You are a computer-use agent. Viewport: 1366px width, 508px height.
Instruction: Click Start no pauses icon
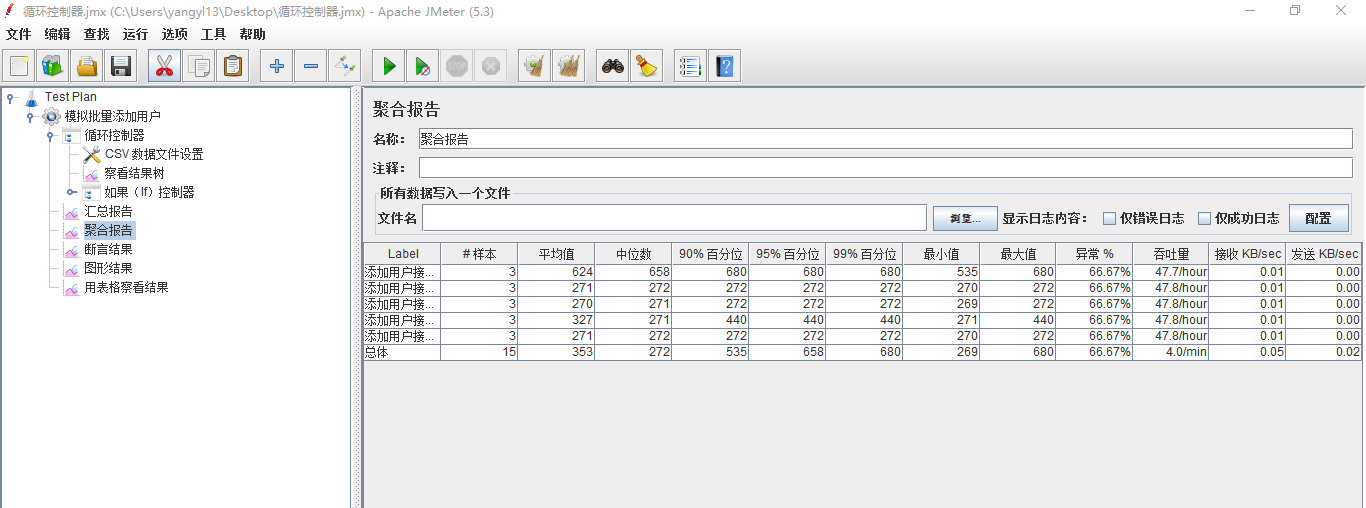[423, 67]
